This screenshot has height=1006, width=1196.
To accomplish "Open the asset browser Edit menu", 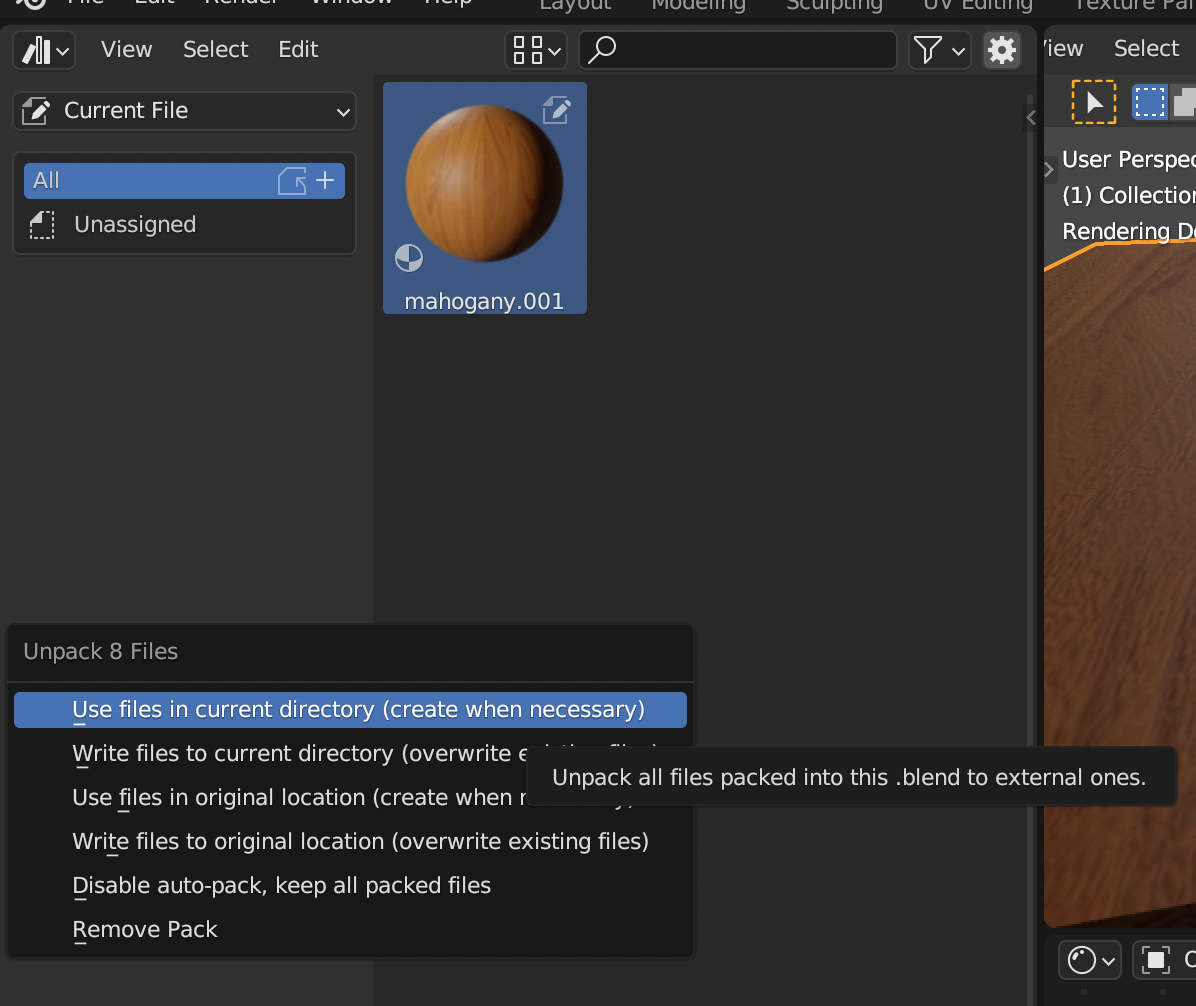I will point(298,50).
